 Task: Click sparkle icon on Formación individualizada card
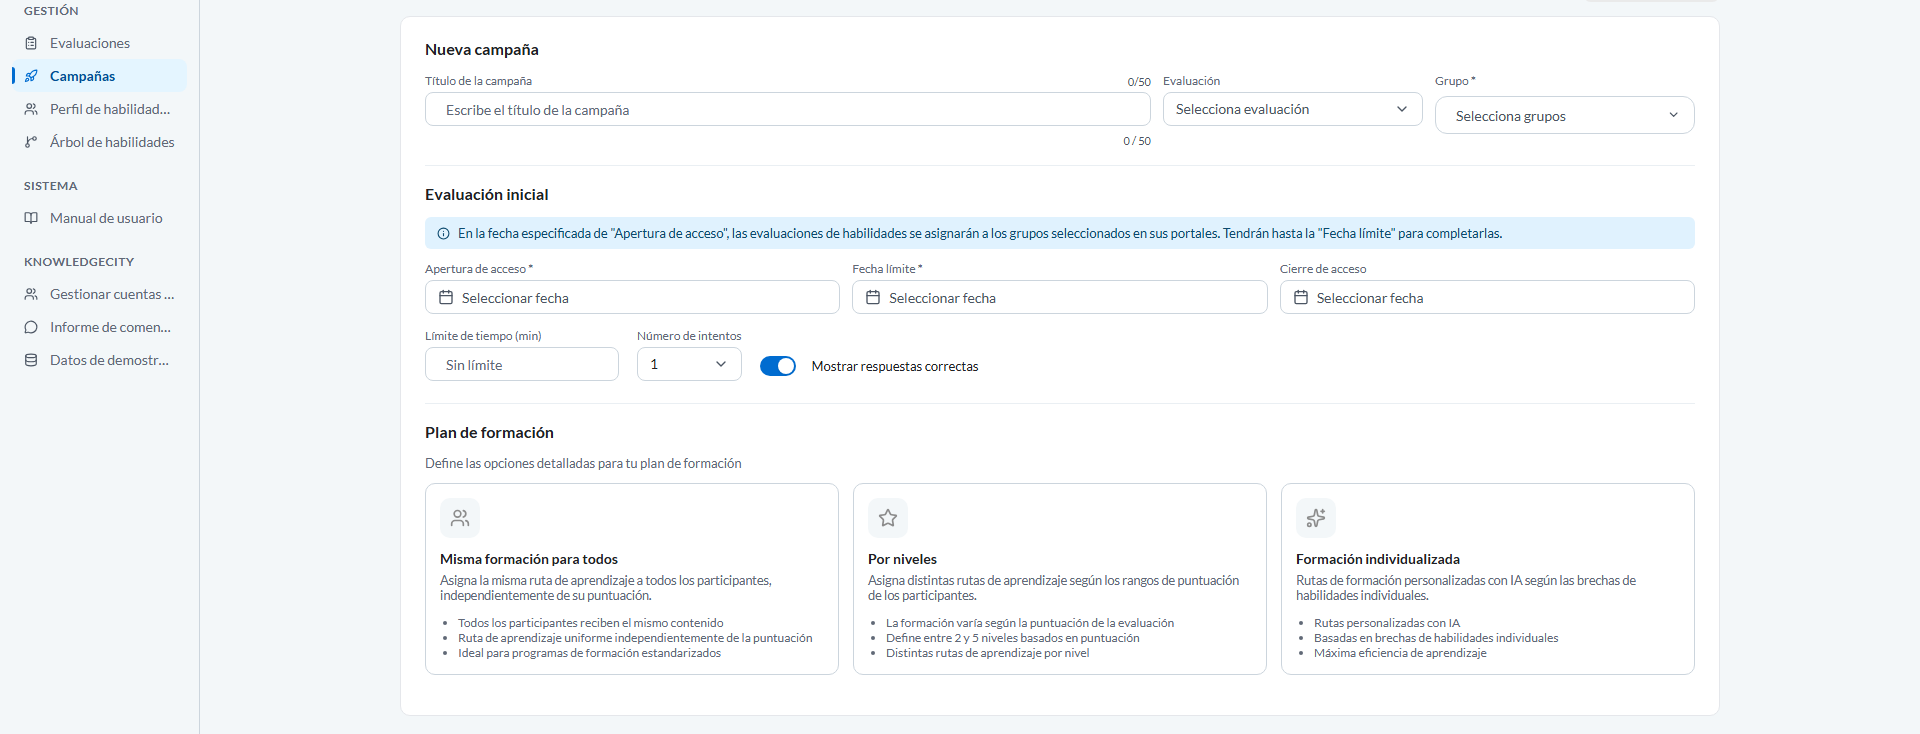click(1316, 518)
